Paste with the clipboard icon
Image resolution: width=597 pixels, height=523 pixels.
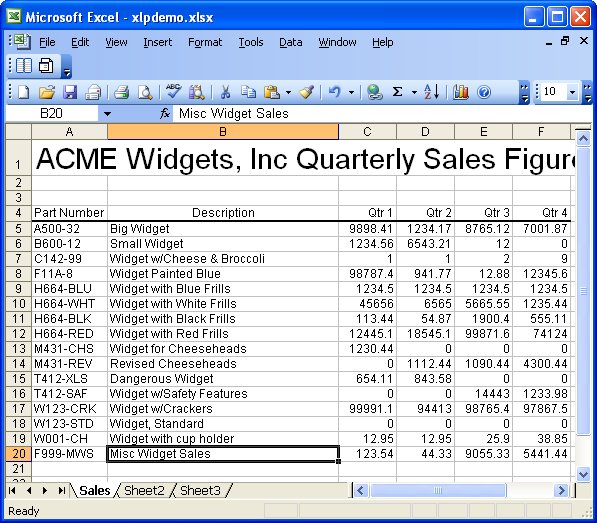tap(272, 92)
